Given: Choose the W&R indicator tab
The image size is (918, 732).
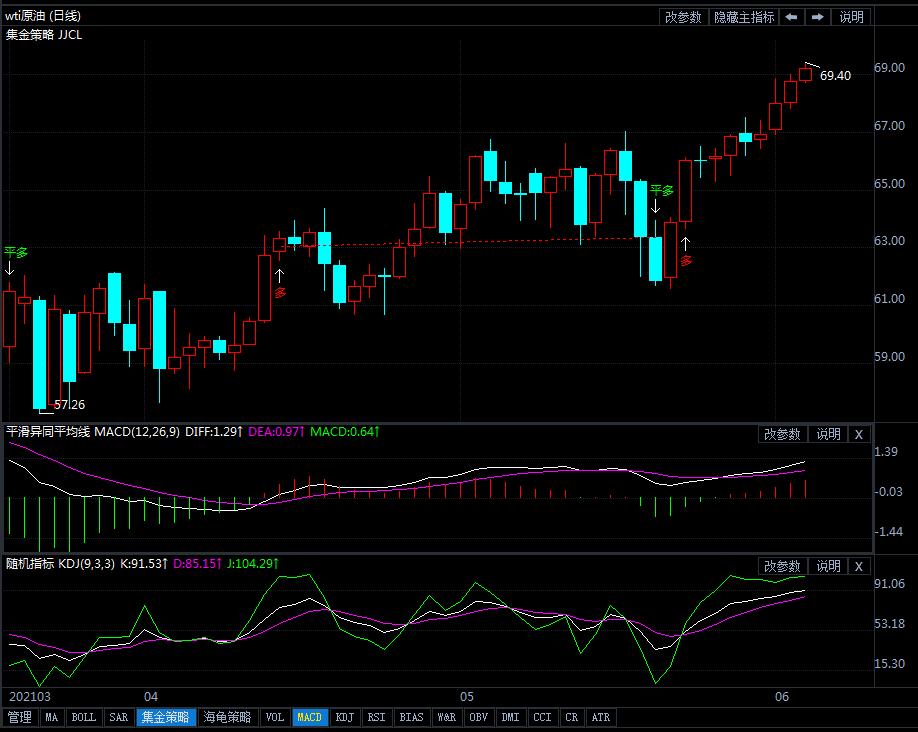Looking at the screenshot, I should (x=445, y=717).
